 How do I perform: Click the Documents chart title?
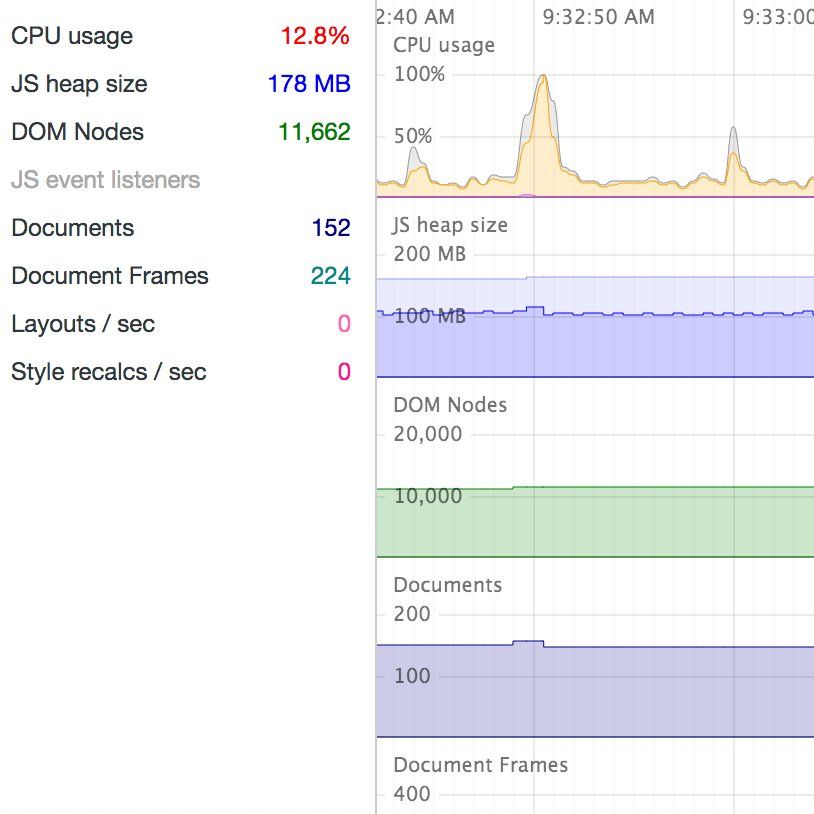[448, 585]
